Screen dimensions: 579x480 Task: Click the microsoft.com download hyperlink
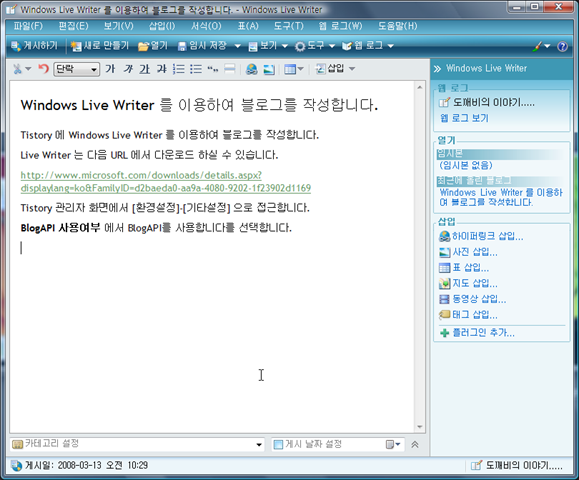point(165,181)
